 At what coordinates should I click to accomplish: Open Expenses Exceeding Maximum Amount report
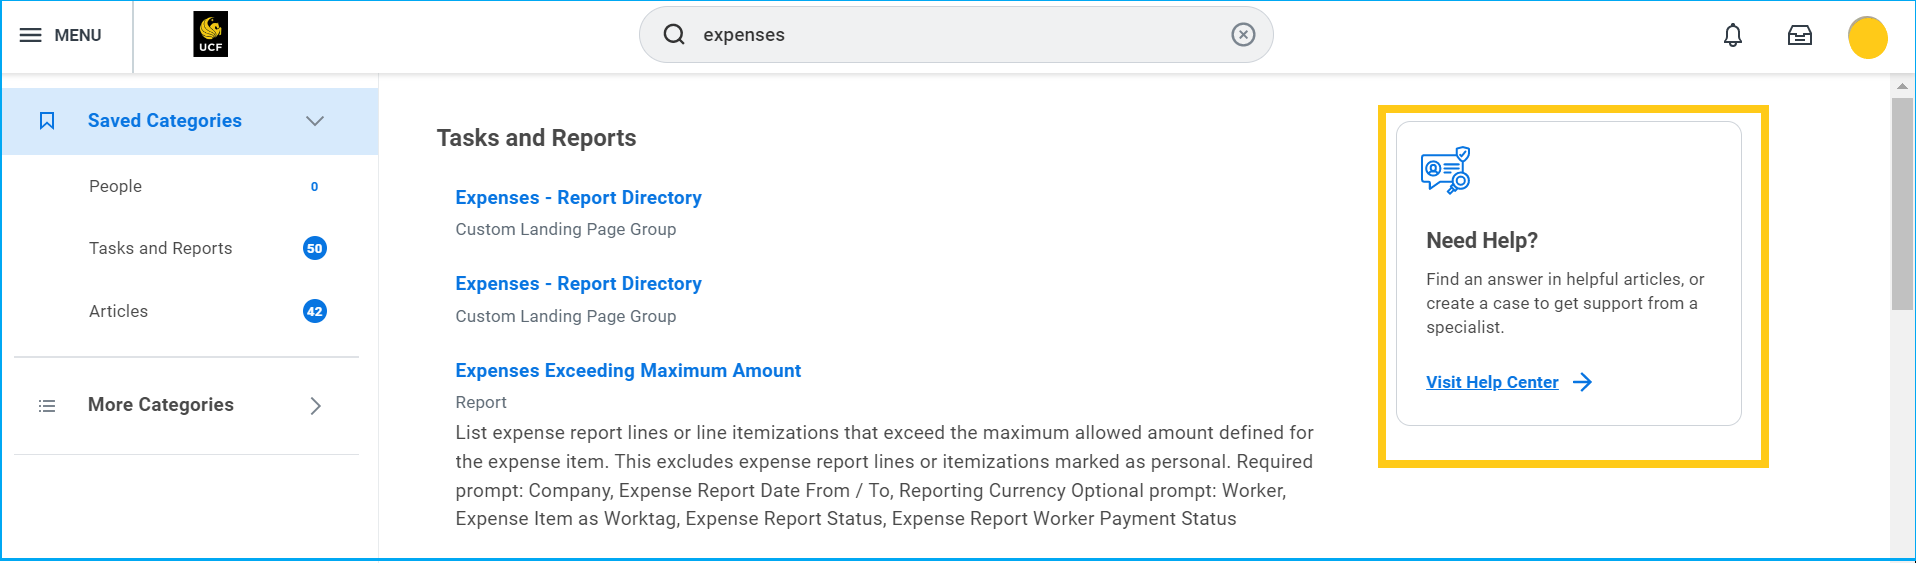tap(628, 371)
